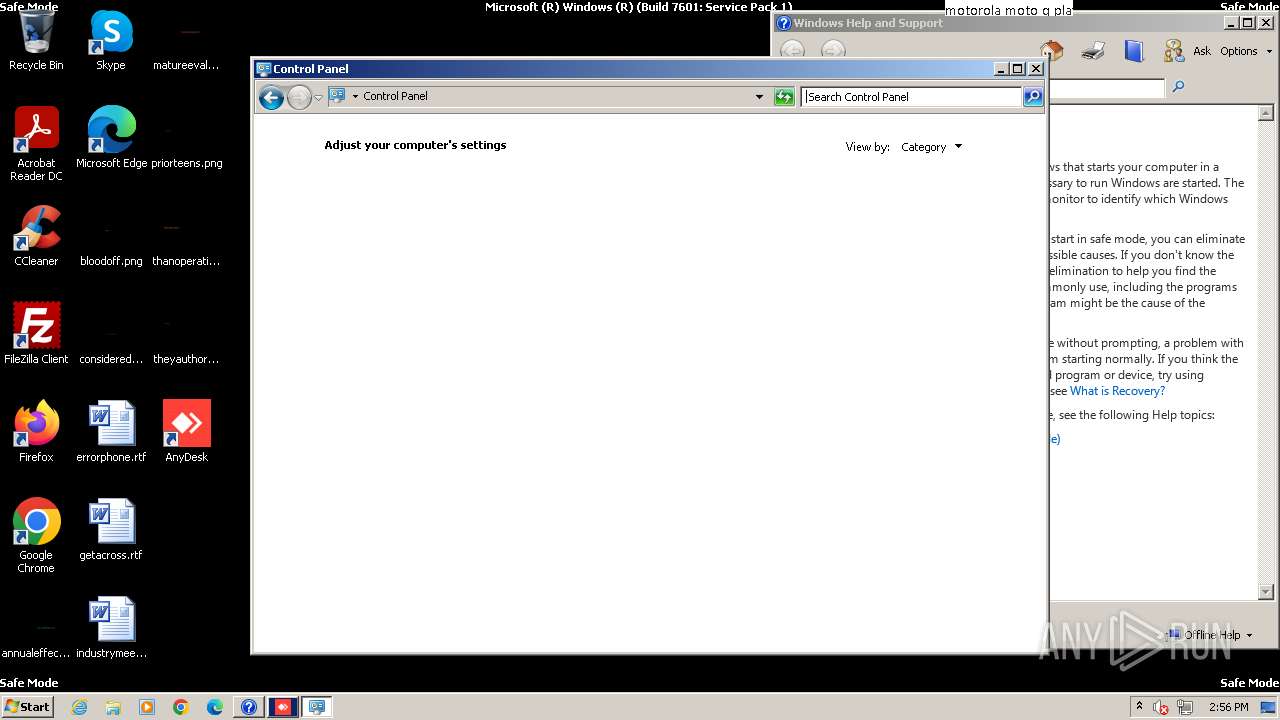Open Internet Explorer from taskbar
The image size is (1280, 720).
80,707
